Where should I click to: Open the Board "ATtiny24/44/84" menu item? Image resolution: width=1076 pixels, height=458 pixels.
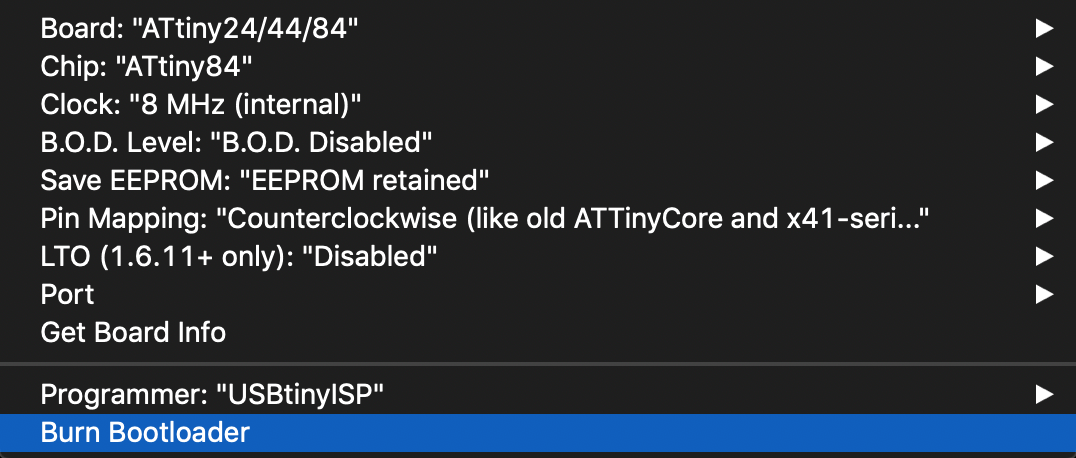(200, 29)
